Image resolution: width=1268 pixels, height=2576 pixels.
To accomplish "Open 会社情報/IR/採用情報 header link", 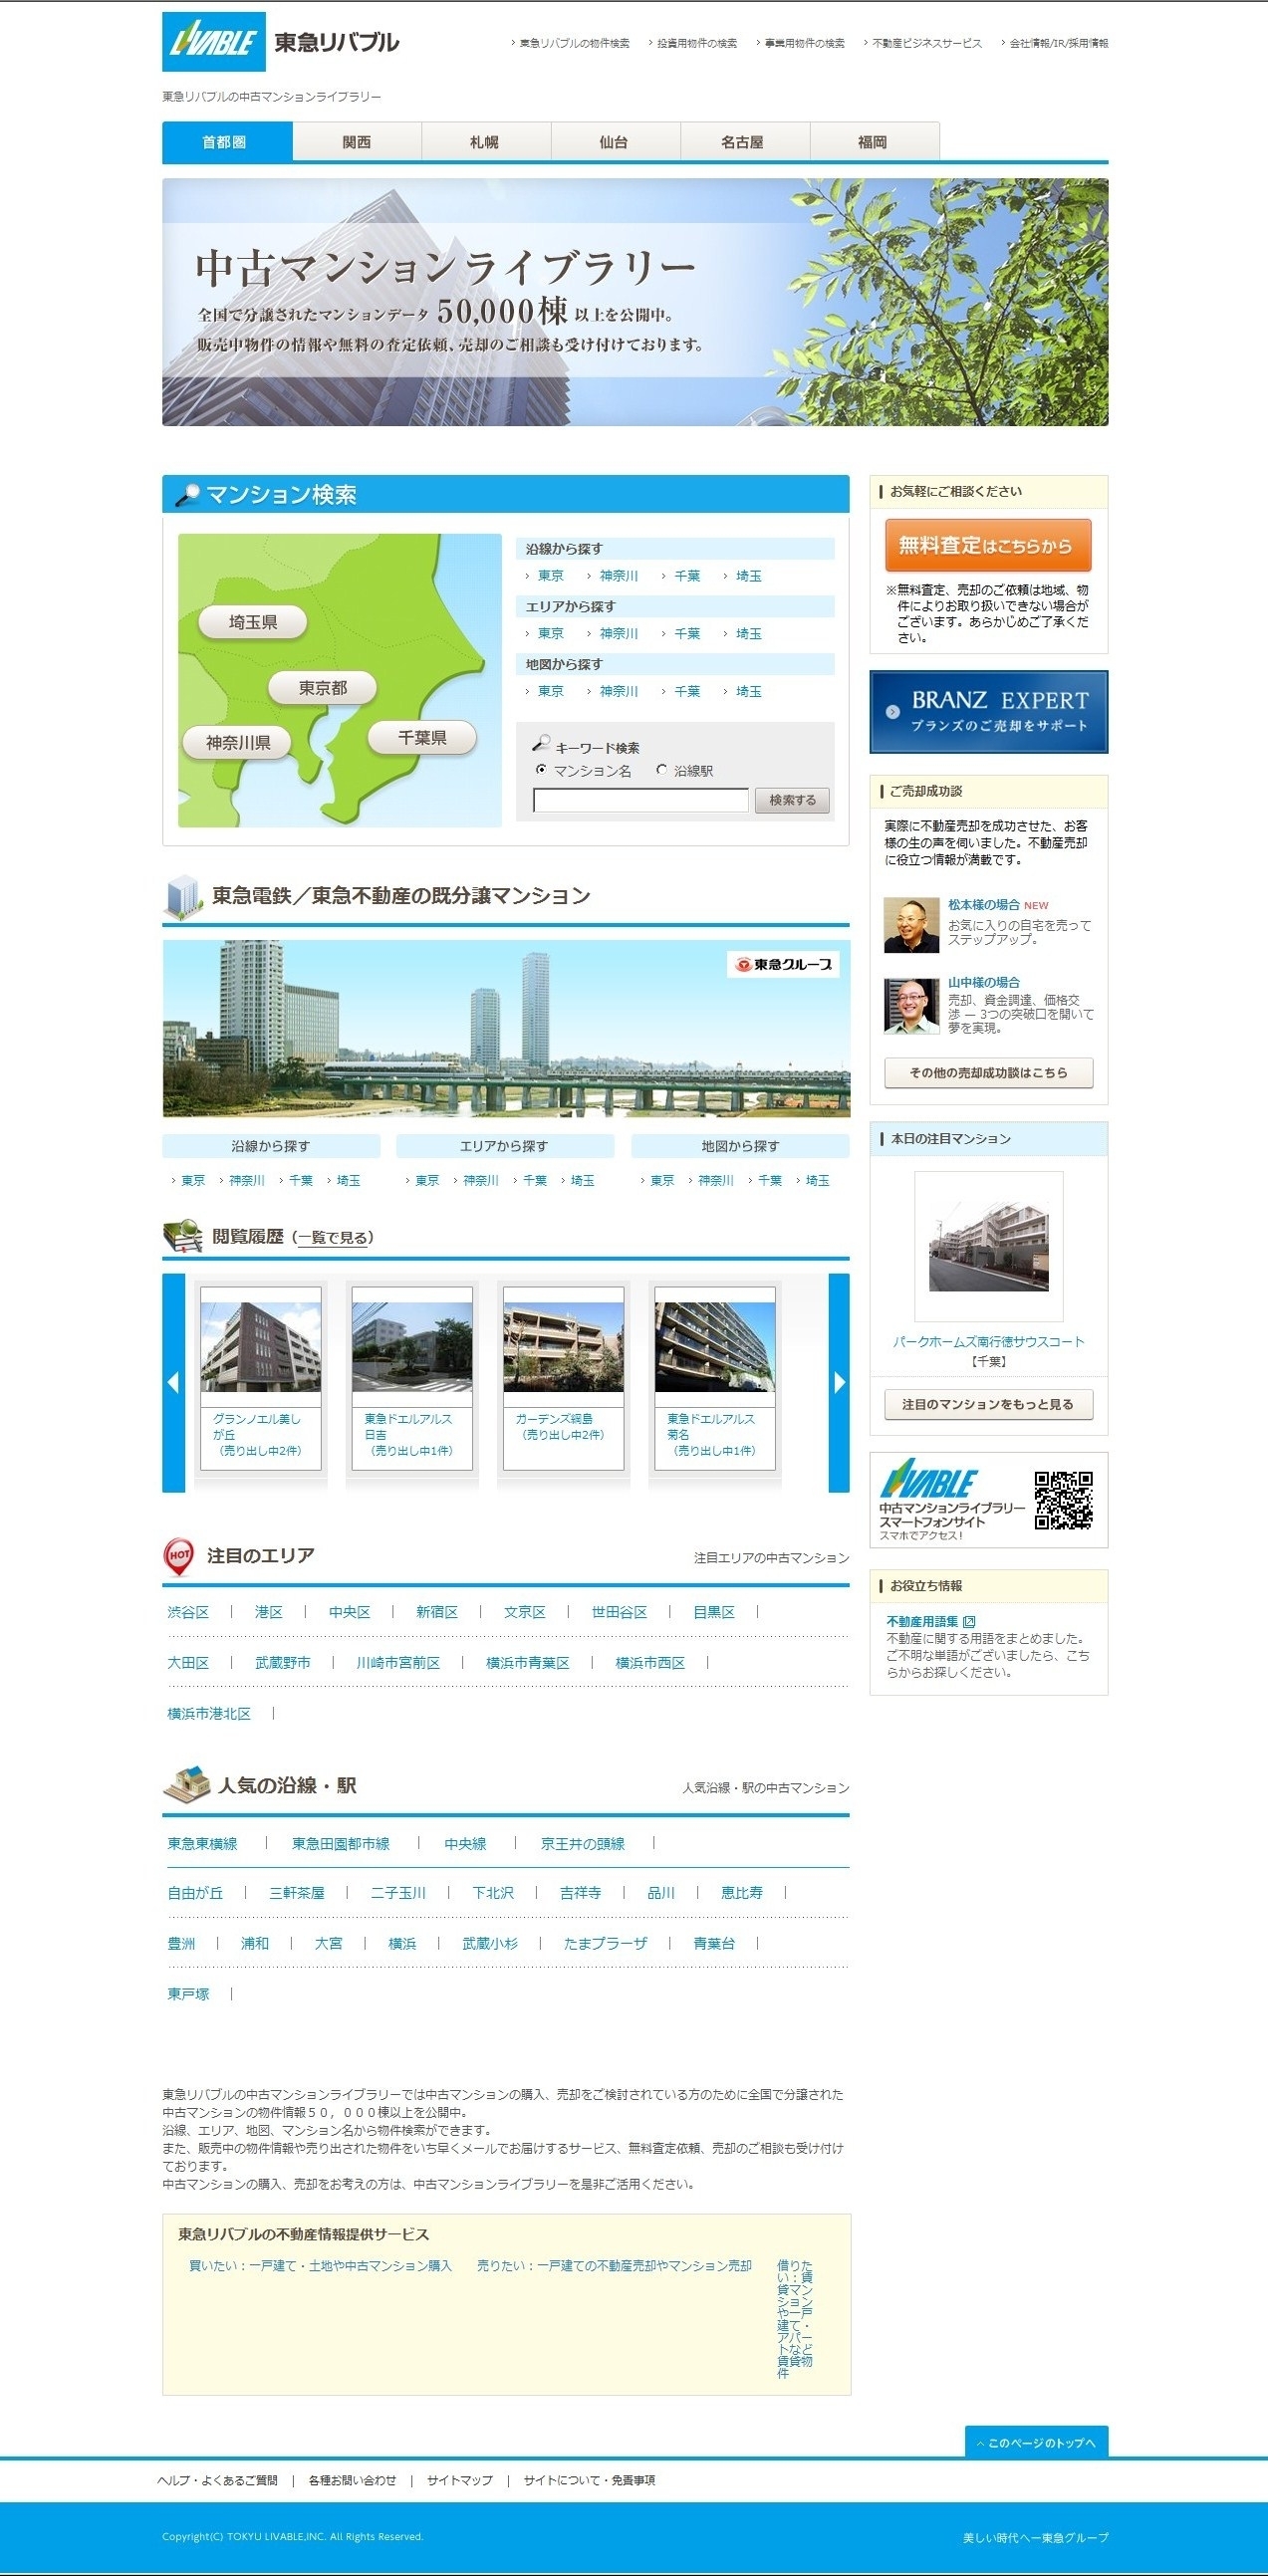I will pyautogui.click(x=1058, y=43).
